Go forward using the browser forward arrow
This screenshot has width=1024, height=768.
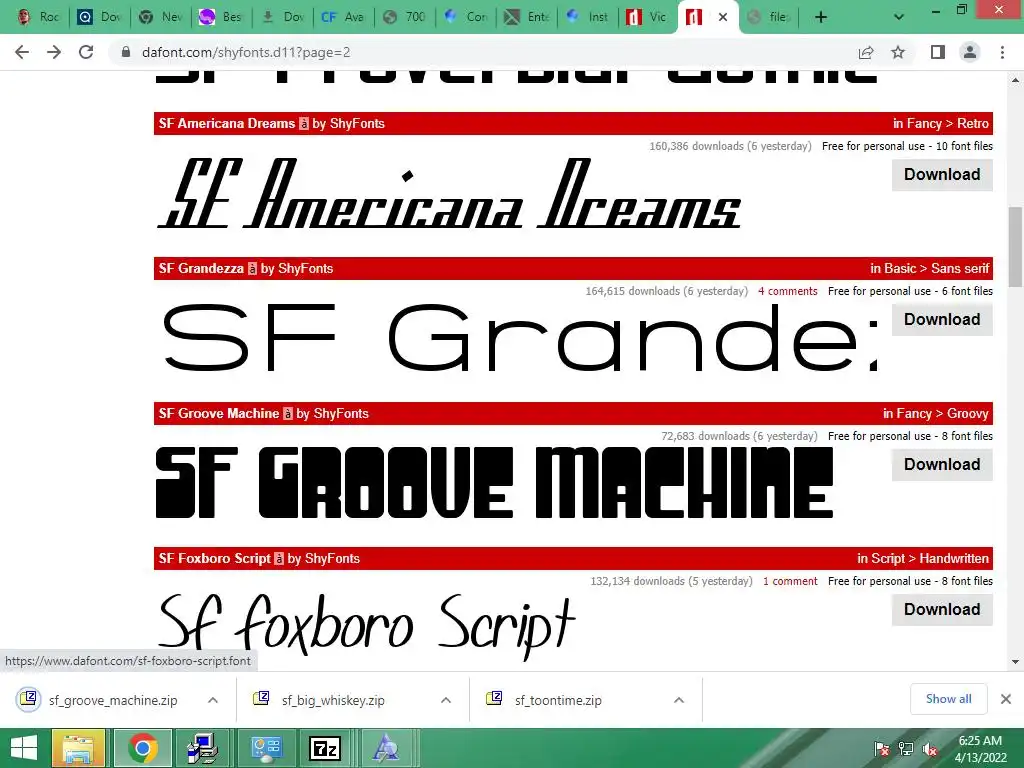pyautogui.click(x=54, y=52)
